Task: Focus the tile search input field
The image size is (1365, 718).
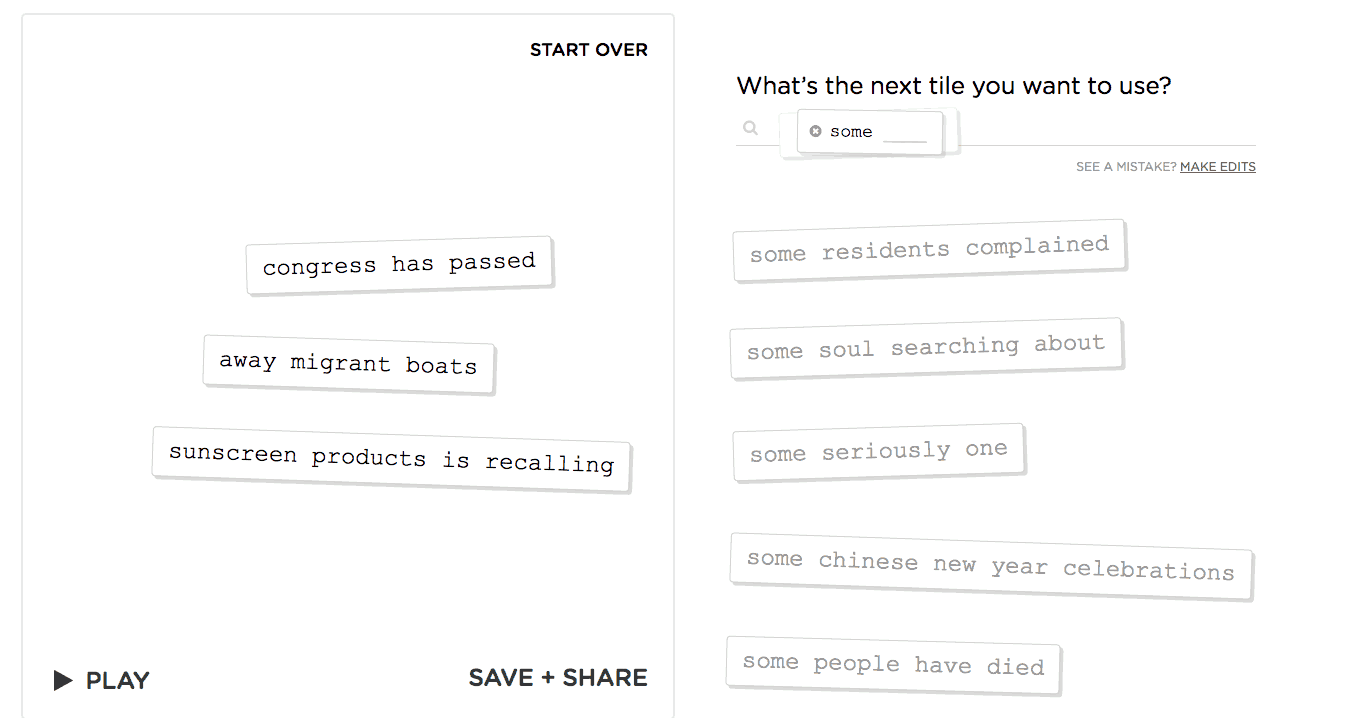Action: 1100,130
